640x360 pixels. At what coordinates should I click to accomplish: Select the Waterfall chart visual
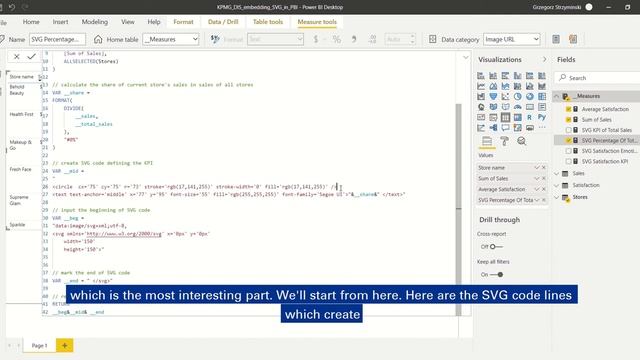[x=481, y=97]
